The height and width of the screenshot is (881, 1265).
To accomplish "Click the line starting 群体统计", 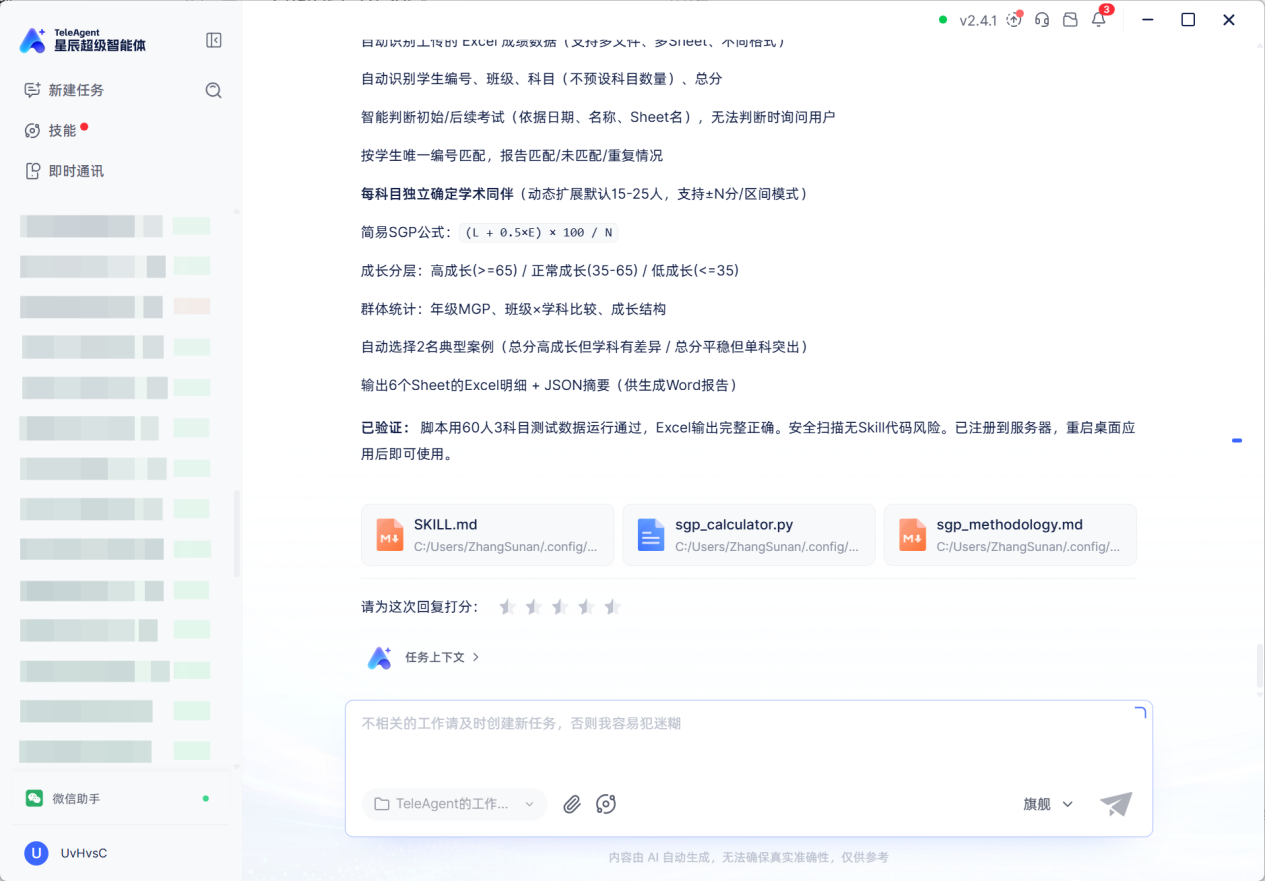I will 513,309.
